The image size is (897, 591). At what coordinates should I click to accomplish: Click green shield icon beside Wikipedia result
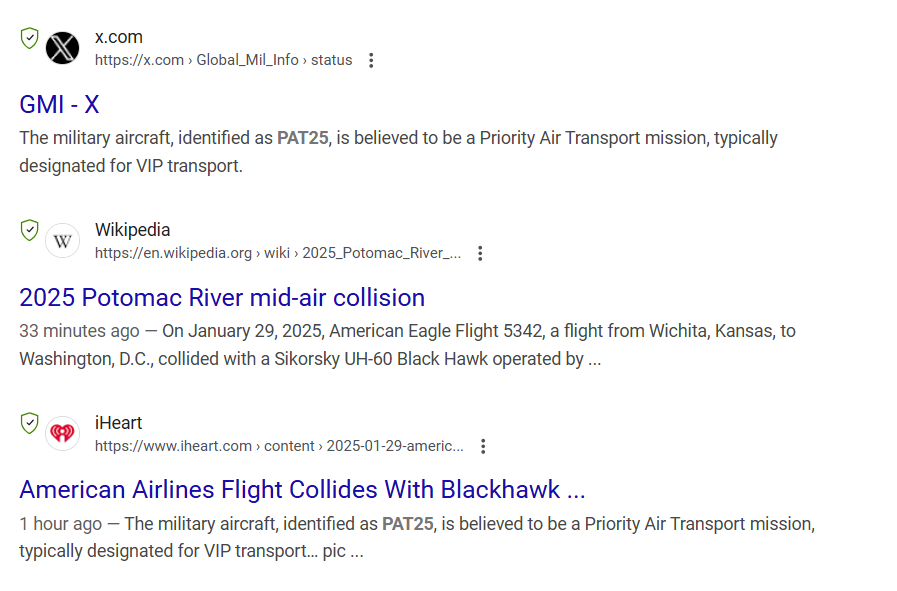pyautogui.click(x=29, y=231)
